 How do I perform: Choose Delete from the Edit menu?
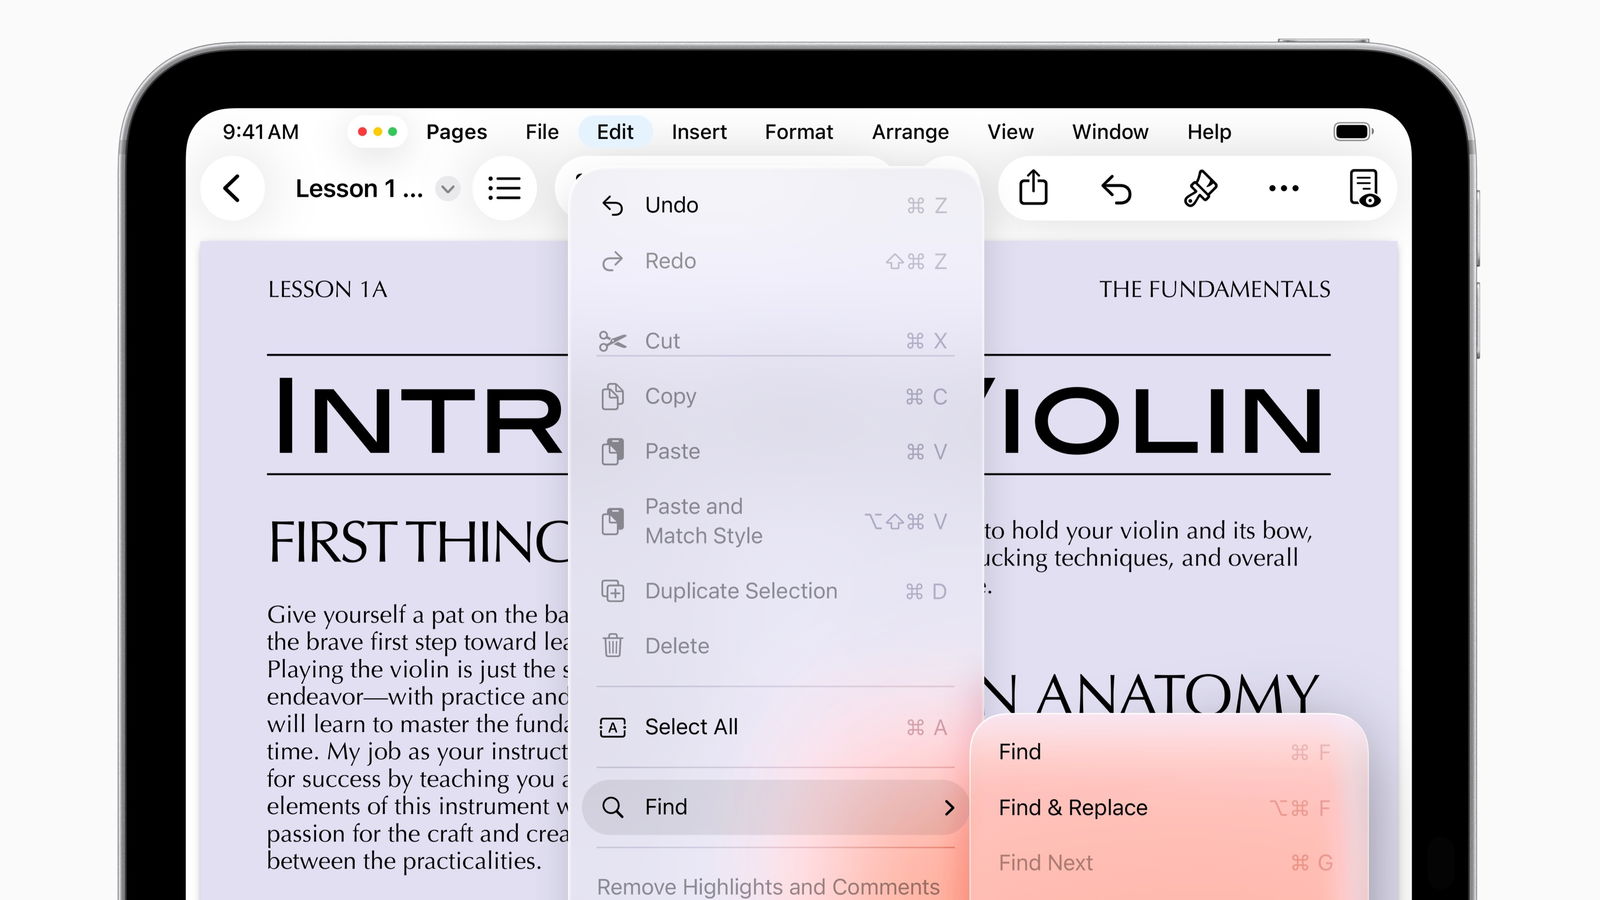point(775,646)
